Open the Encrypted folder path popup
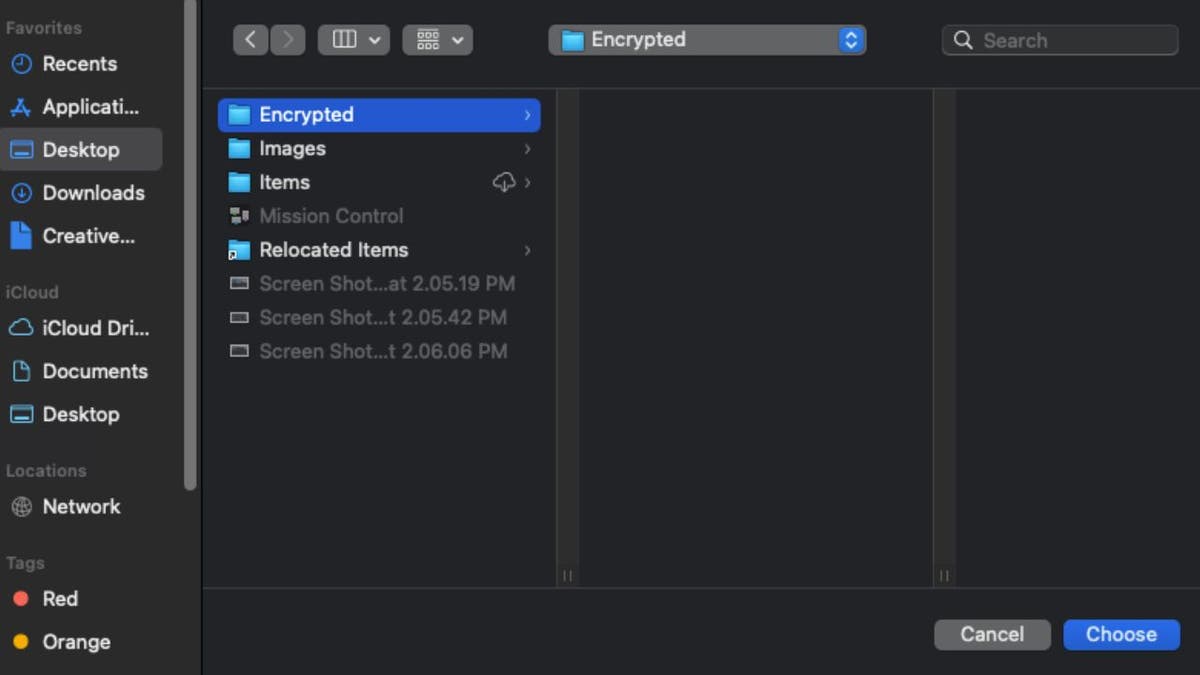Viewport: 1200px width, 675px height. coord(707,40)
